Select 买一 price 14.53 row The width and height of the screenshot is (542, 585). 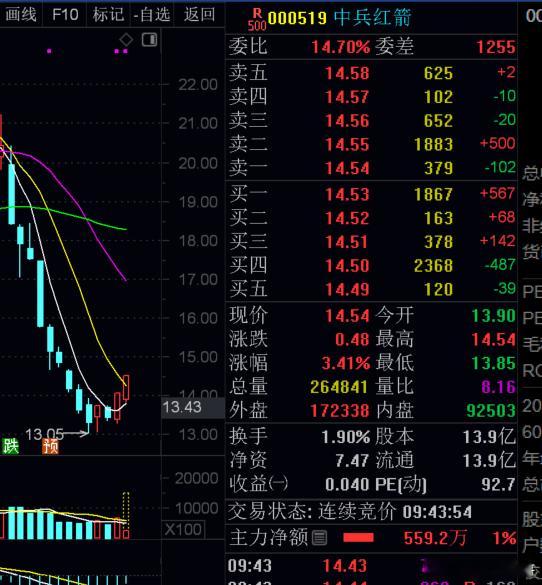tap(372, 194)
